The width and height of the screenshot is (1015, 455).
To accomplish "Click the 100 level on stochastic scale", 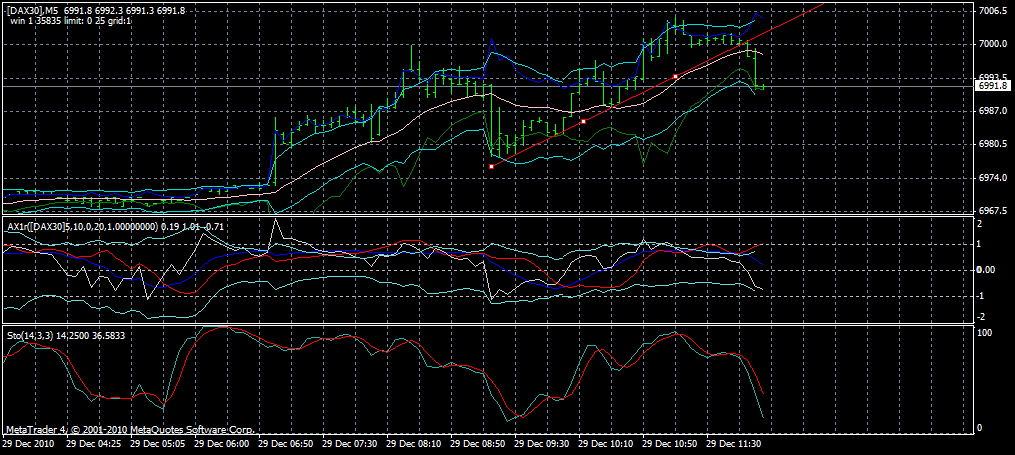I will coord(983,333).
